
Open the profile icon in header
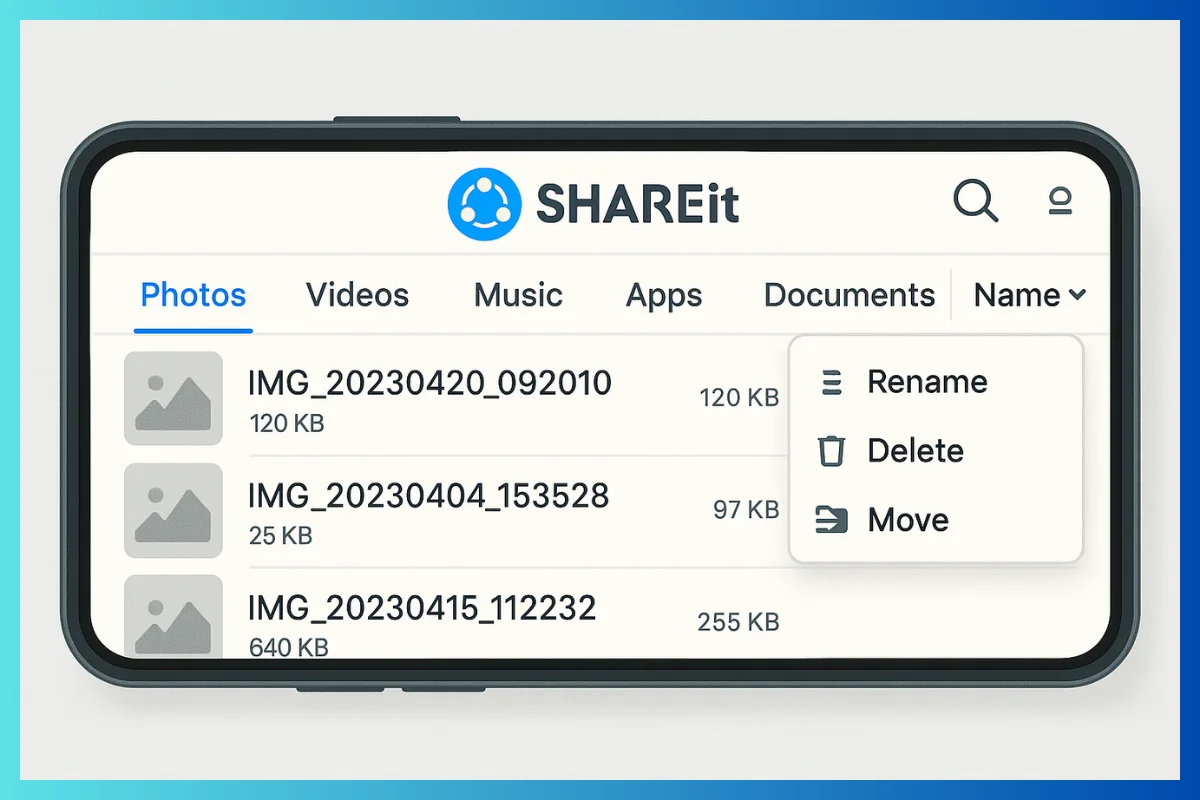pos(1060,202)
